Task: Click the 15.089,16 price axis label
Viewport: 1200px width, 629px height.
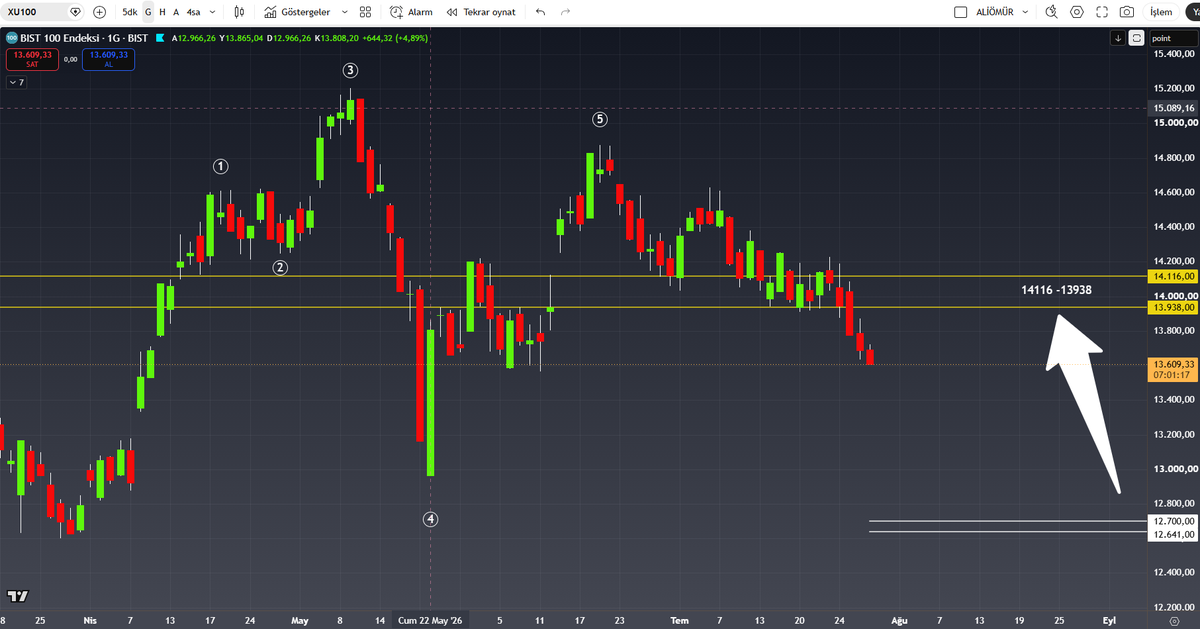Action: coord(1174,107)
